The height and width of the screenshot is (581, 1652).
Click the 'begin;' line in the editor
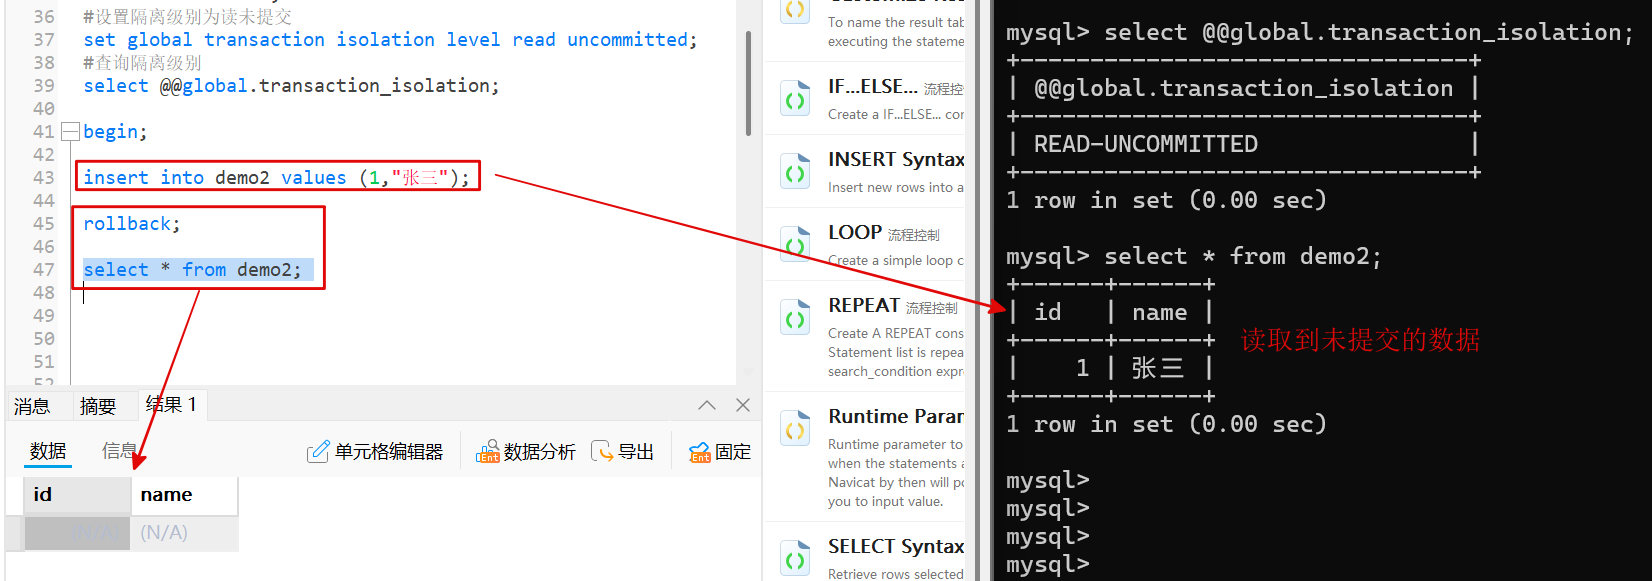coord(115,131)
